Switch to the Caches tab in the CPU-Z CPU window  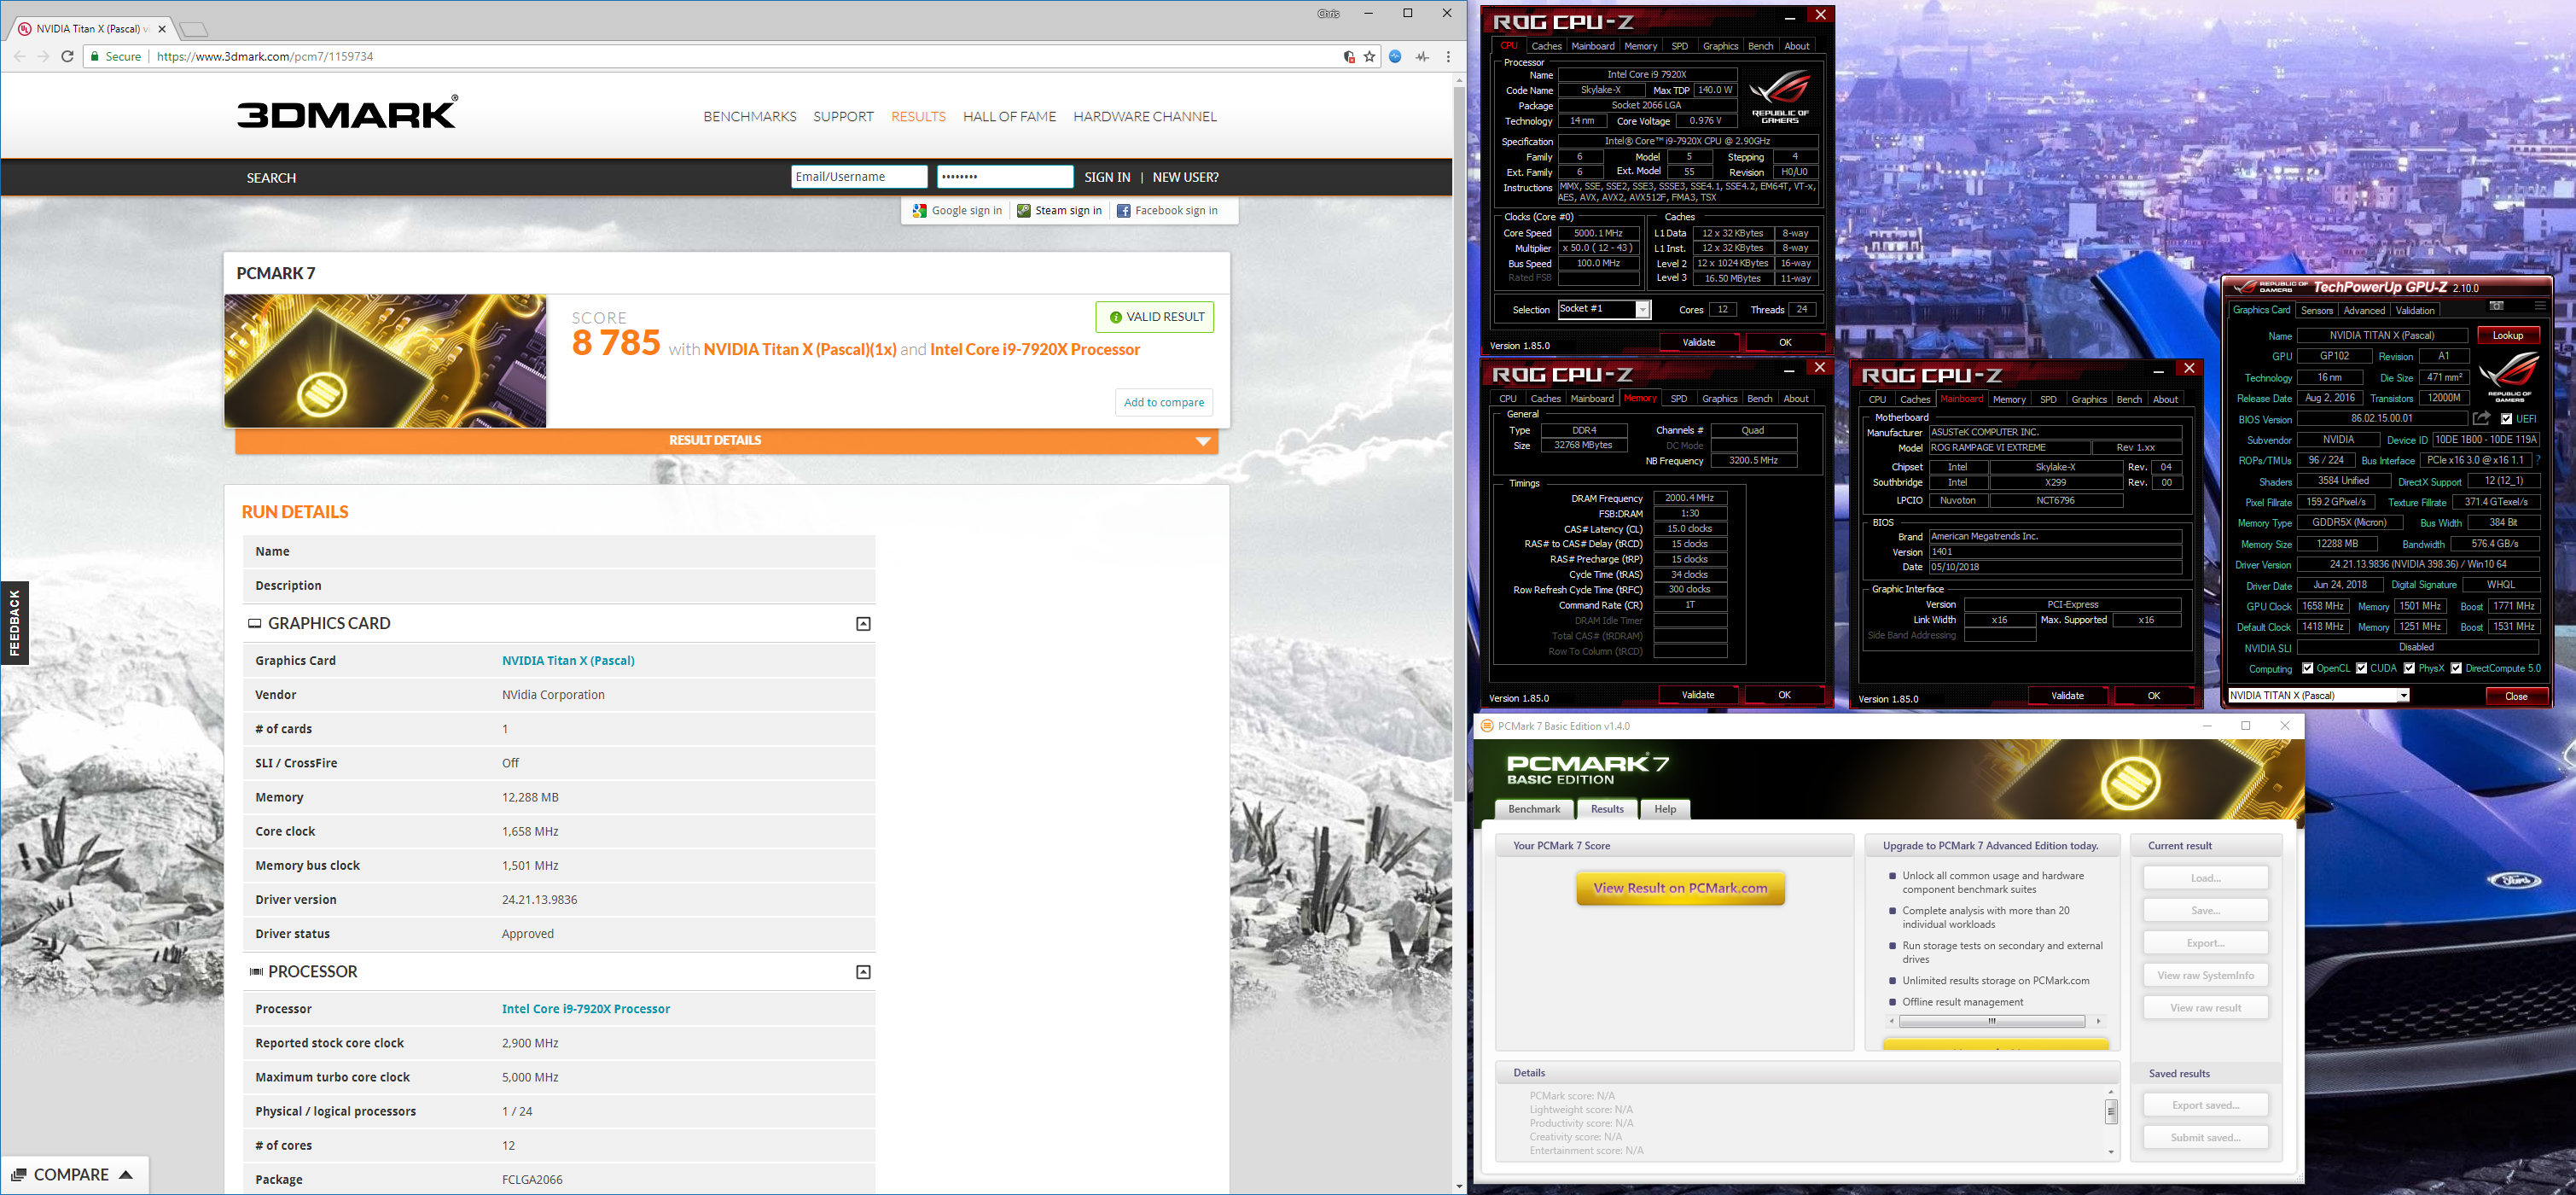[x=1546, y=46]
